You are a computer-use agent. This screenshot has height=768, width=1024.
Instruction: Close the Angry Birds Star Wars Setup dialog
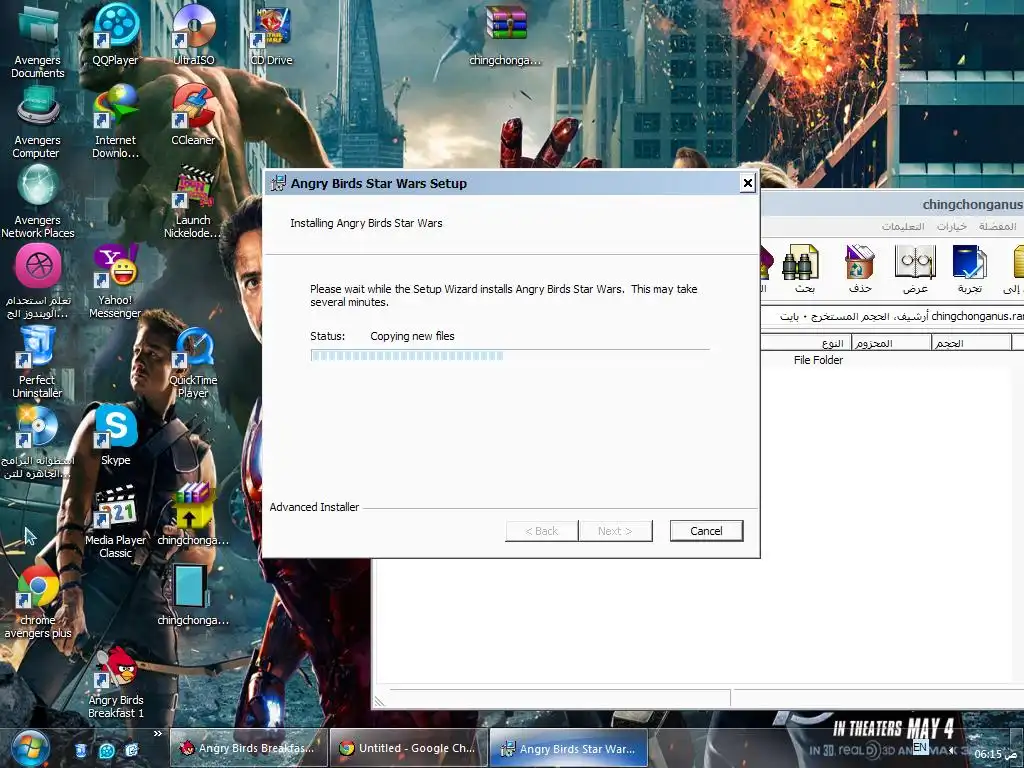pos(748,183)
